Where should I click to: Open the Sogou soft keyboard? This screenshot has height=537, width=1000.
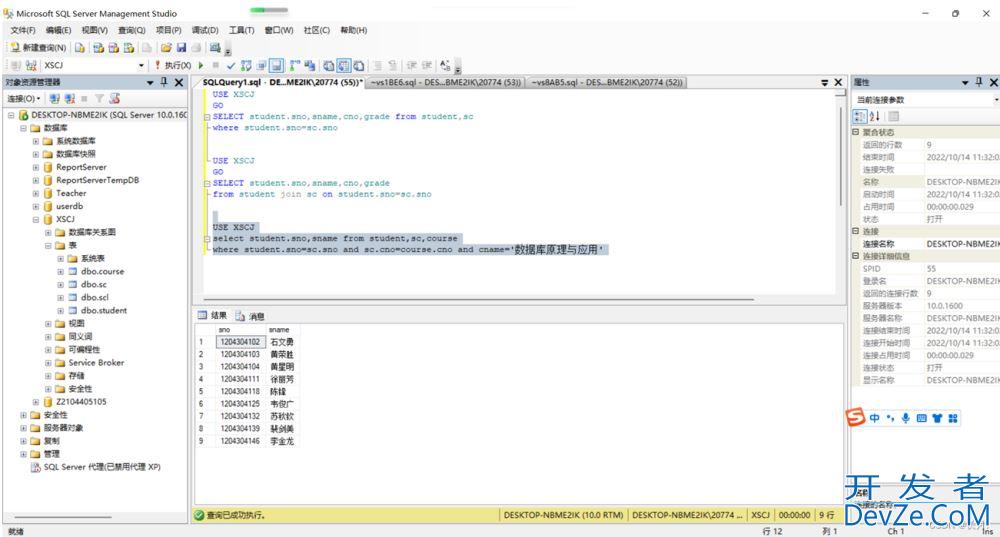(922, 418)
